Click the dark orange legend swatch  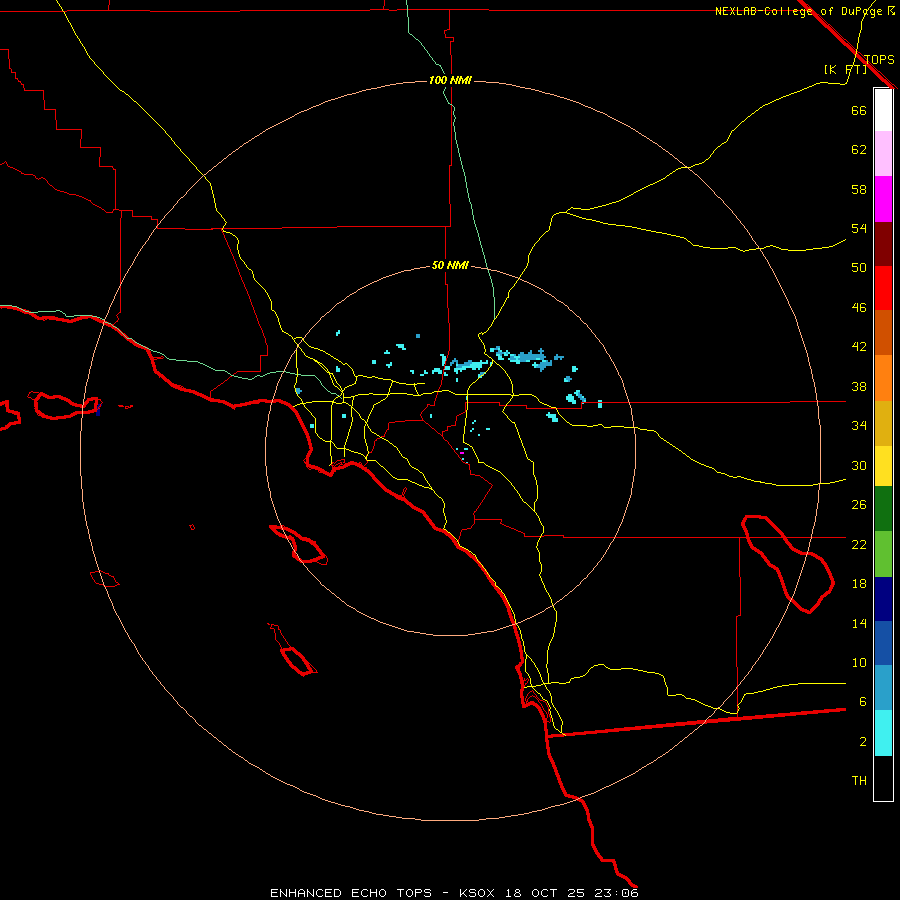(x=883, y=333)
